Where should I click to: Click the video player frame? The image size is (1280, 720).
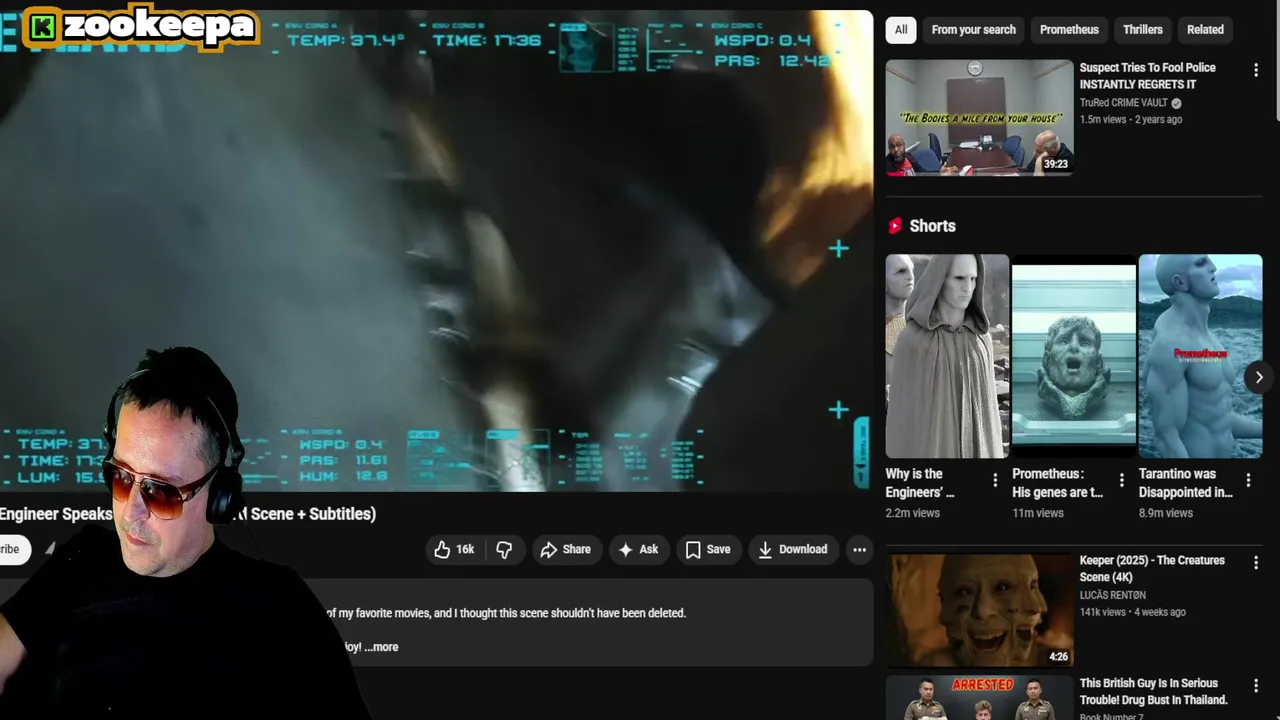click(x=436, y=250)
